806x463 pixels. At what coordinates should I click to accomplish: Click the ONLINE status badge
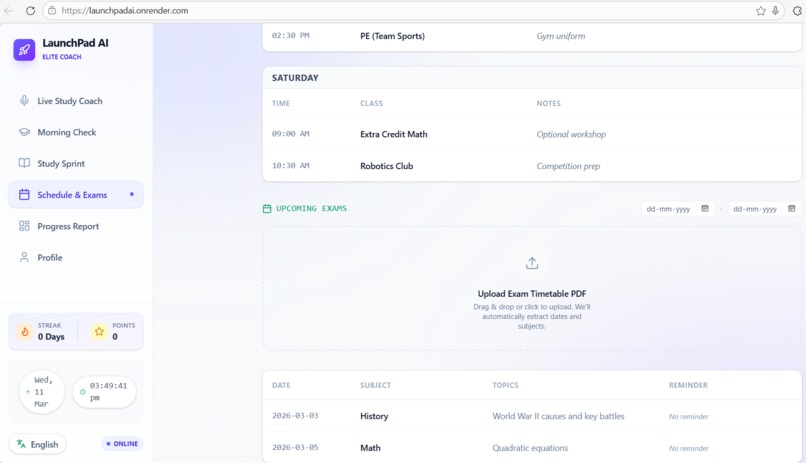(x=122, y=443)
